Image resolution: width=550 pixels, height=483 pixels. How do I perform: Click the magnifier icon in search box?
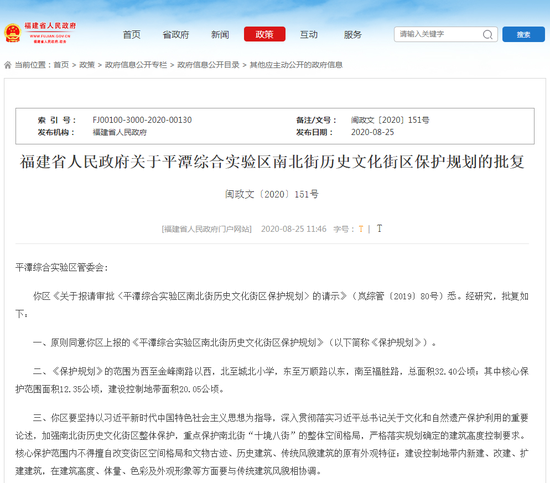point(488,34)
